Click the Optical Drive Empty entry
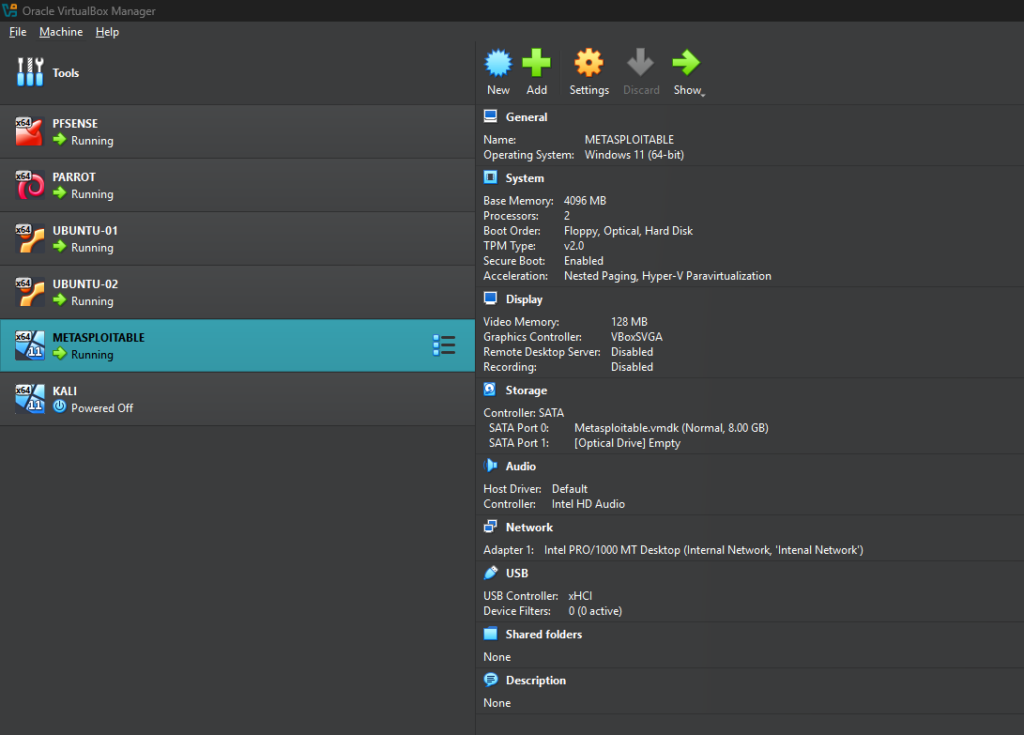 click(627, 443)
